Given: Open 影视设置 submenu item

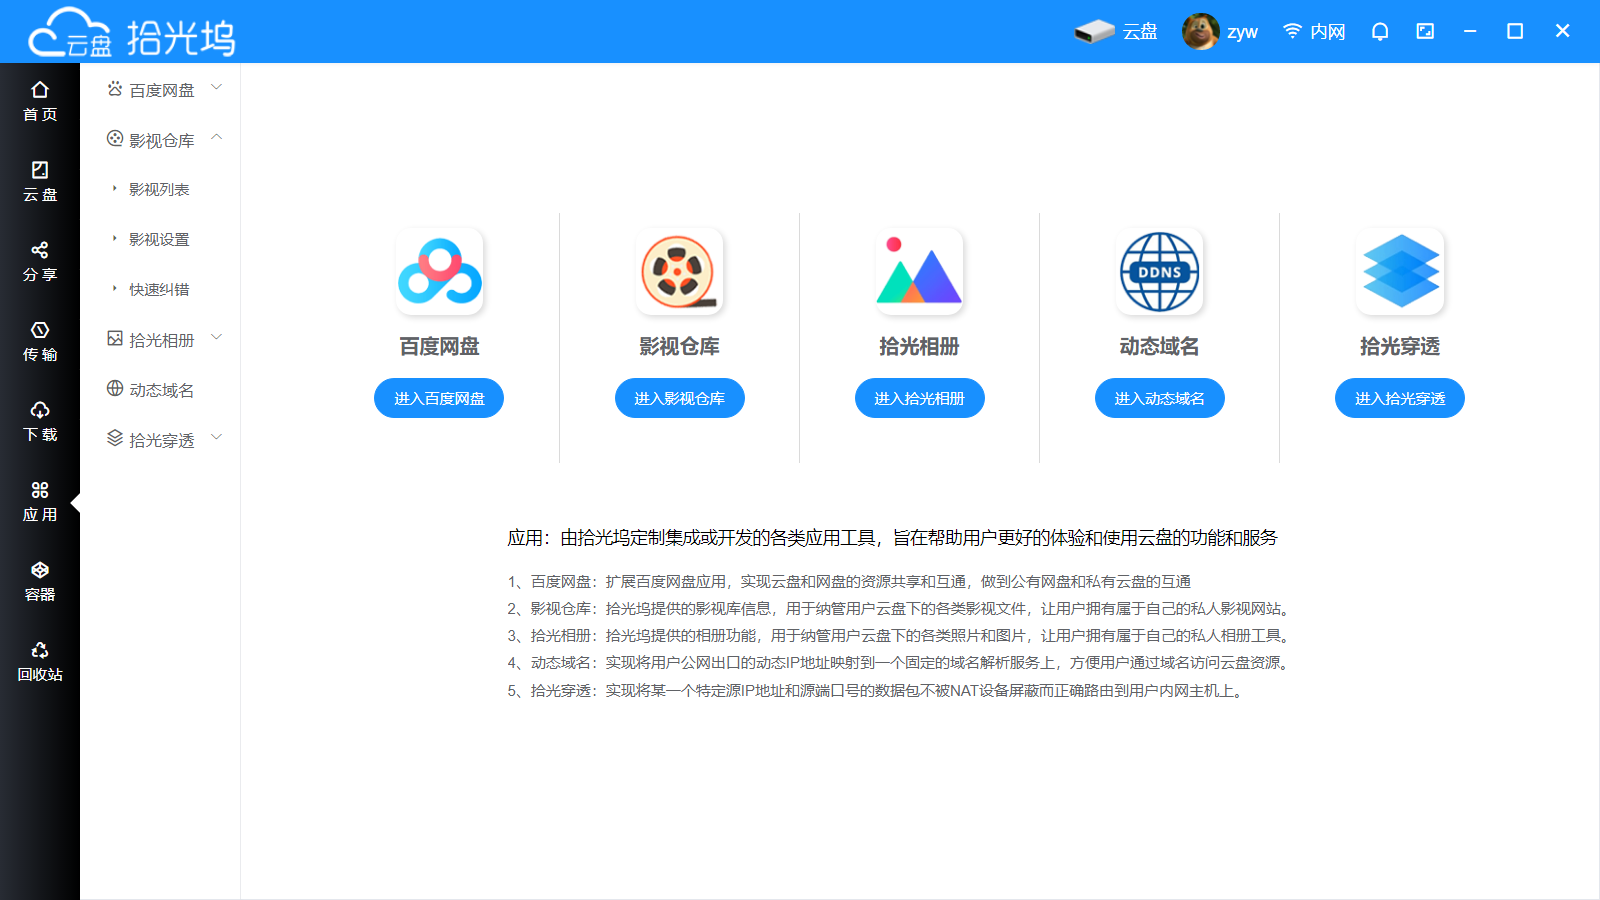Looking at the screenshot, I should 159,239.
